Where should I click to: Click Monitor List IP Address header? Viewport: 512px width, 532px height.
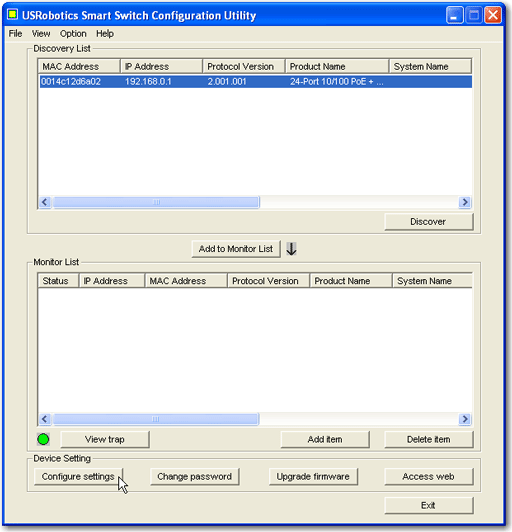point(112,281)
